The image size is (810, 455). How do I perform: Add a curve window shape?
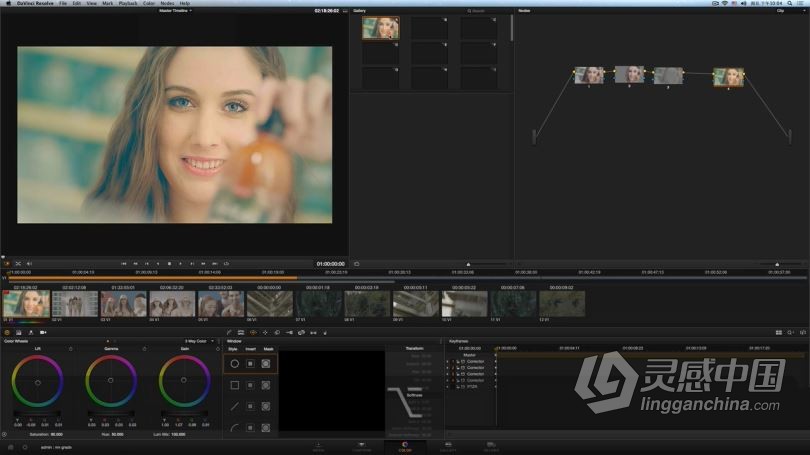pos(235,428)
